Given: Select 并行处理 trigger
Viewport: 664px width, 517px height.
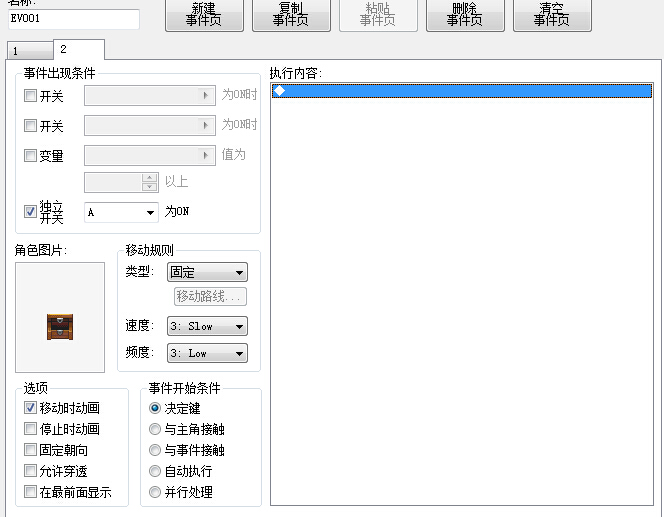Looking at the screenshot, I should click(155, 492).
